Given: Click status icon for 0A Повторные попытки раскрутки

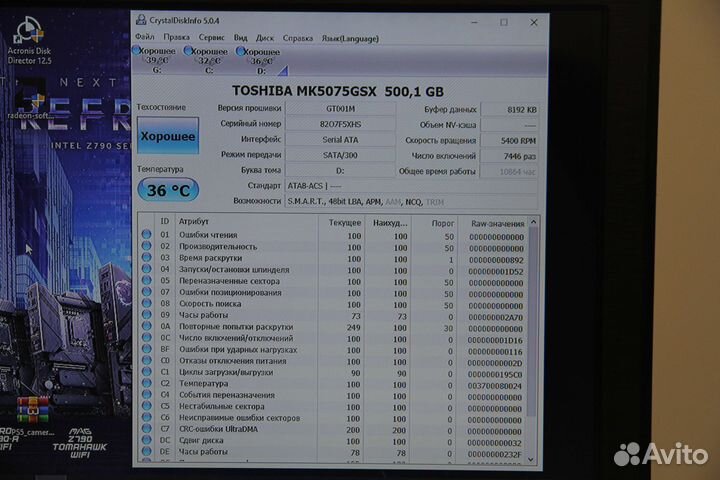Looking at the screenshot, I should 146,326.
